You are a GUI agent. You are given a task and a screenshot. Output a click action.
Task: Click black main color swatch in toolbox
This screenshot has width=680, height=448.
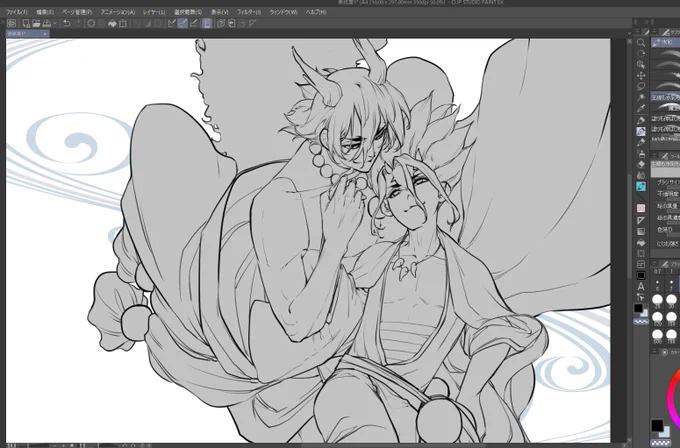pos(638,308)
